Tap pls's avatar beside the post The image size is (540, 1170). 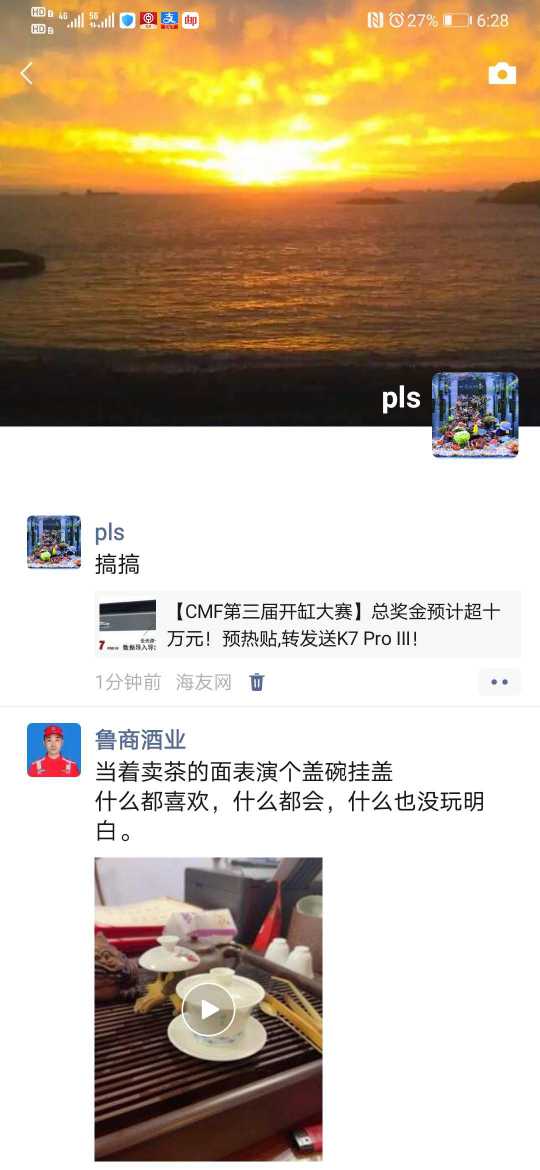(x=54, y=542)
